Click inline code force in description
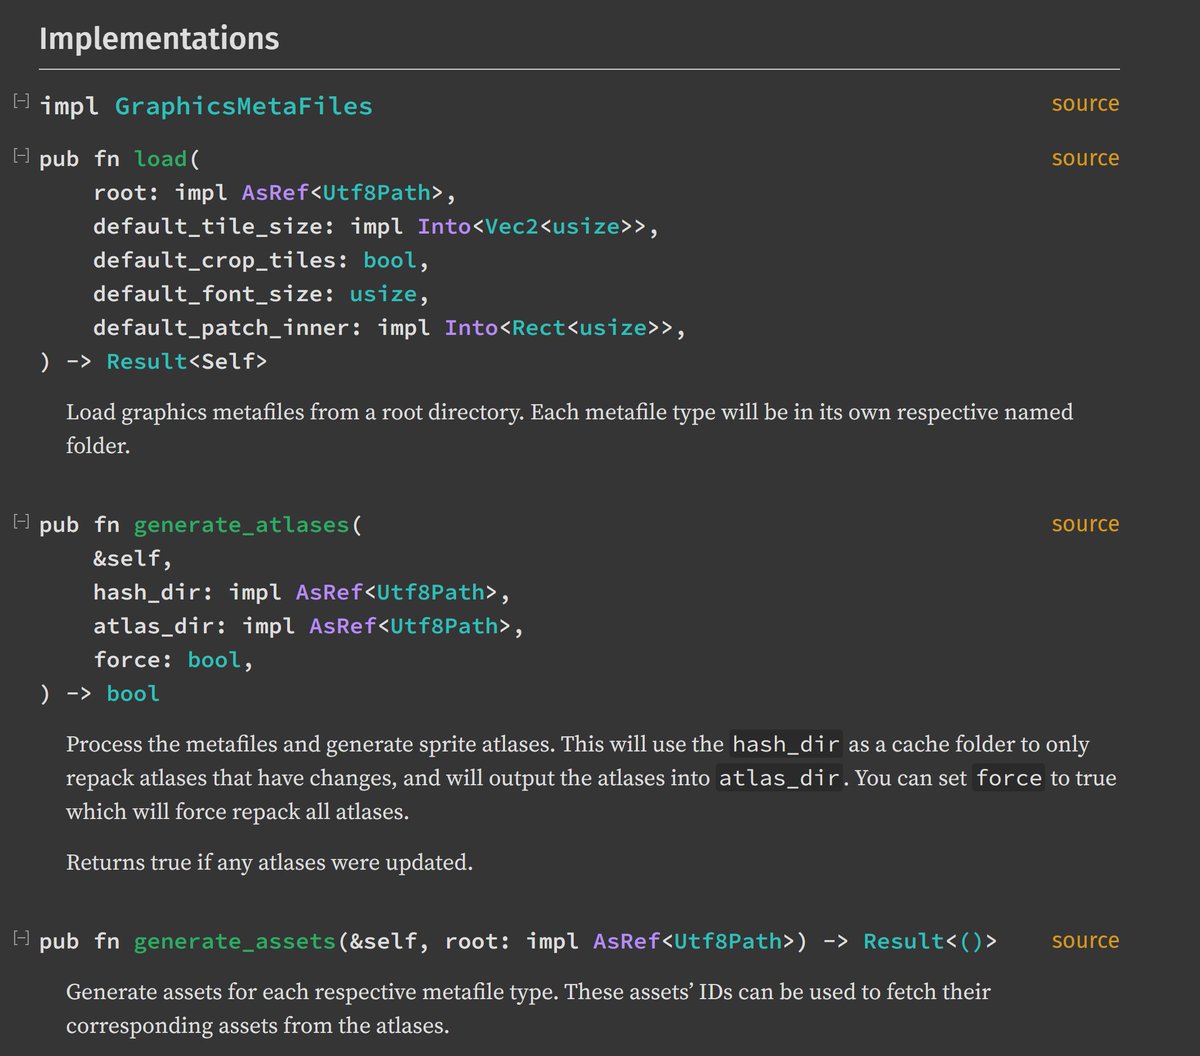Viewport: 1200px width, 1056px height. click(x=1009, y=778)
